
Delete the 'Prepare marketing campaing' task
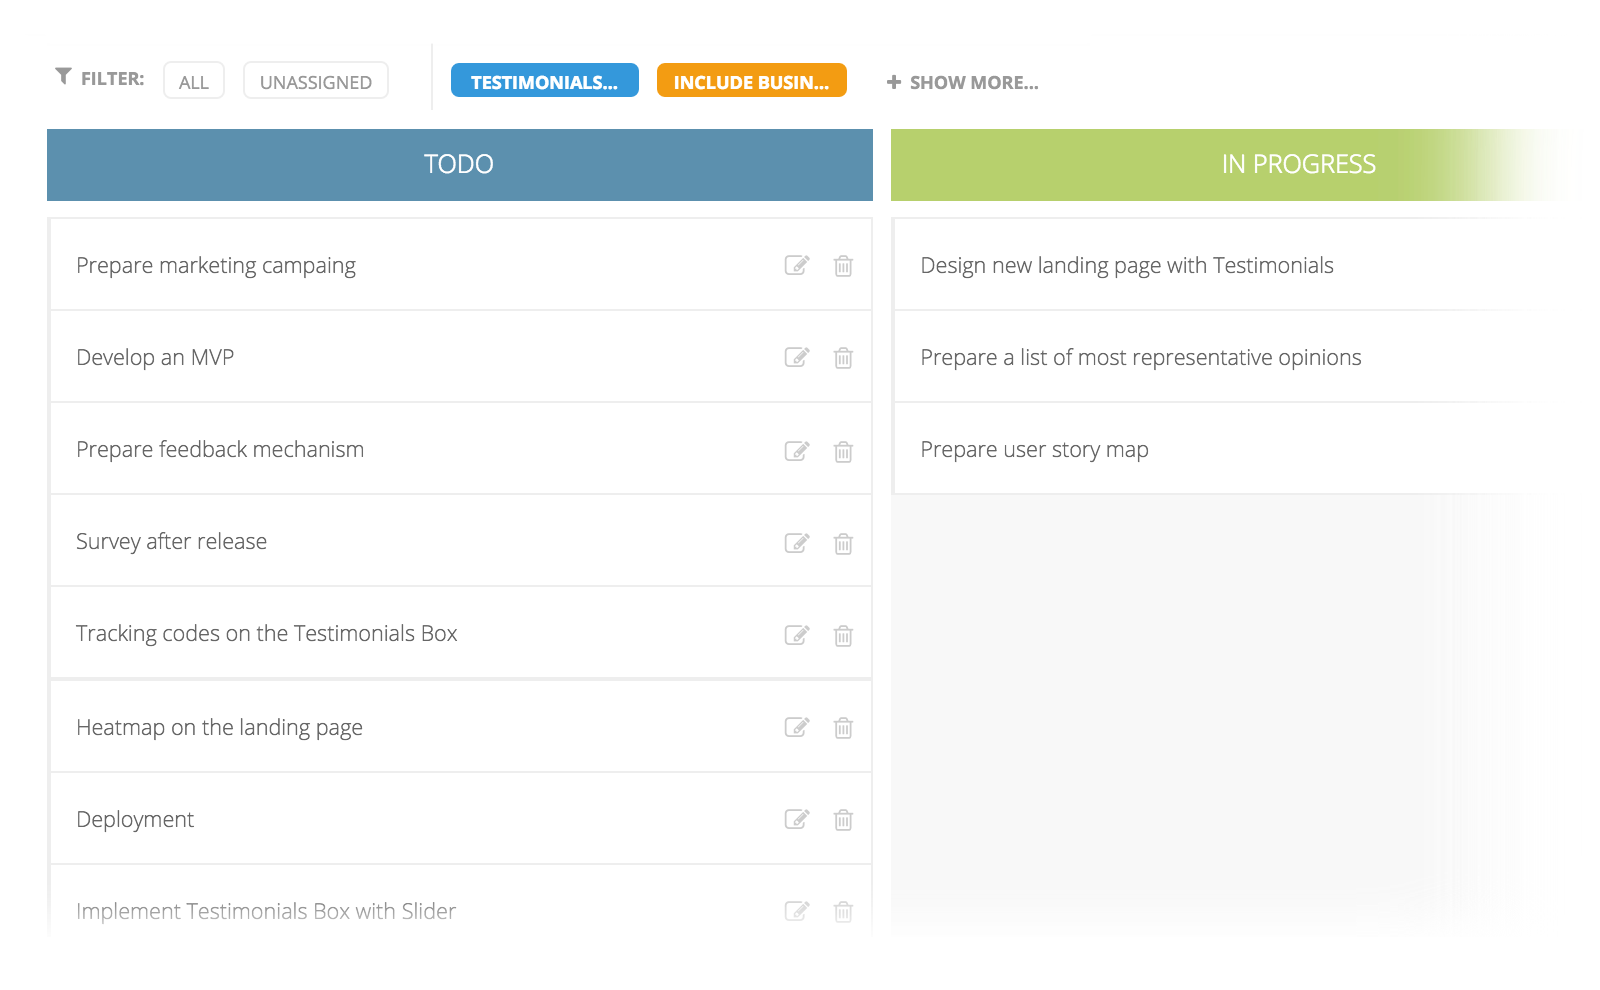tap(843, 266)
